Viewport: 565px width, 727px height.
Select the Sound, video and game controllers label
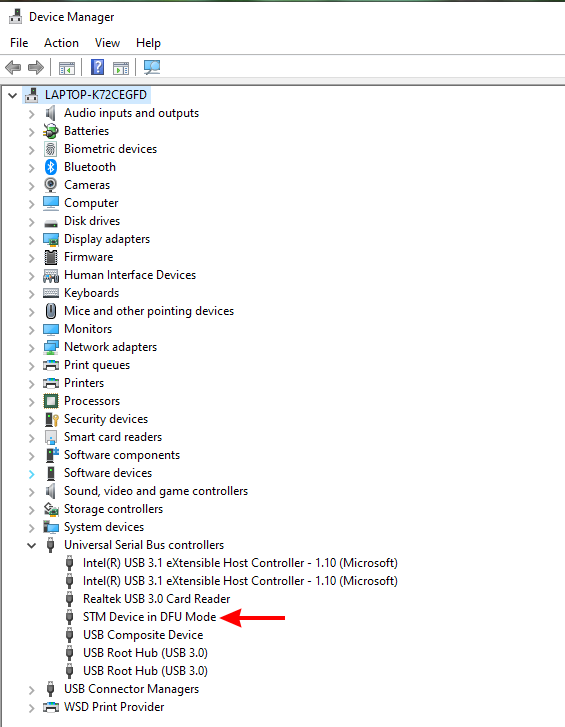pyautogui.click(x=156, y=491)
